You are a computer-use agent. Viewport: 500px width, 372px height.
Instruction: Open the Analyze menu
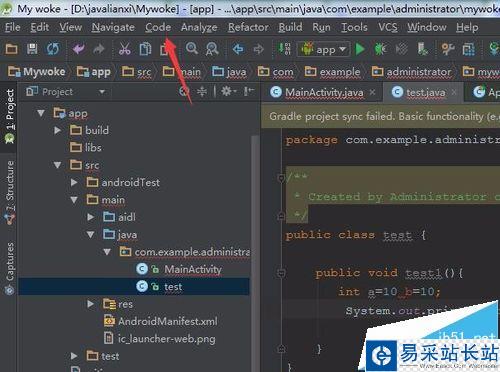tap(199, 27)
